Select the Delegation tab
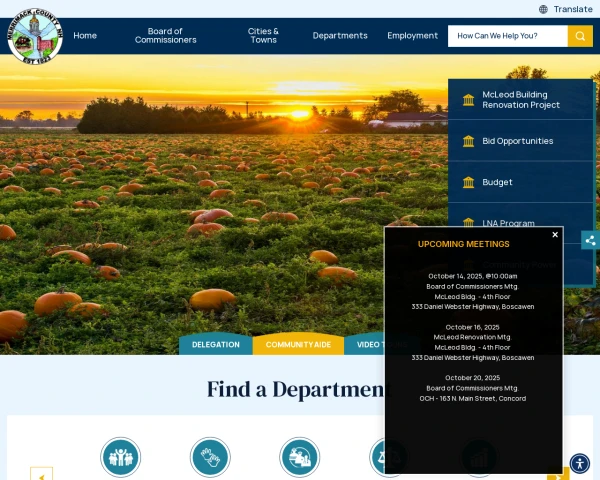This screenshot has width=600, height=480. click(216, 344)
